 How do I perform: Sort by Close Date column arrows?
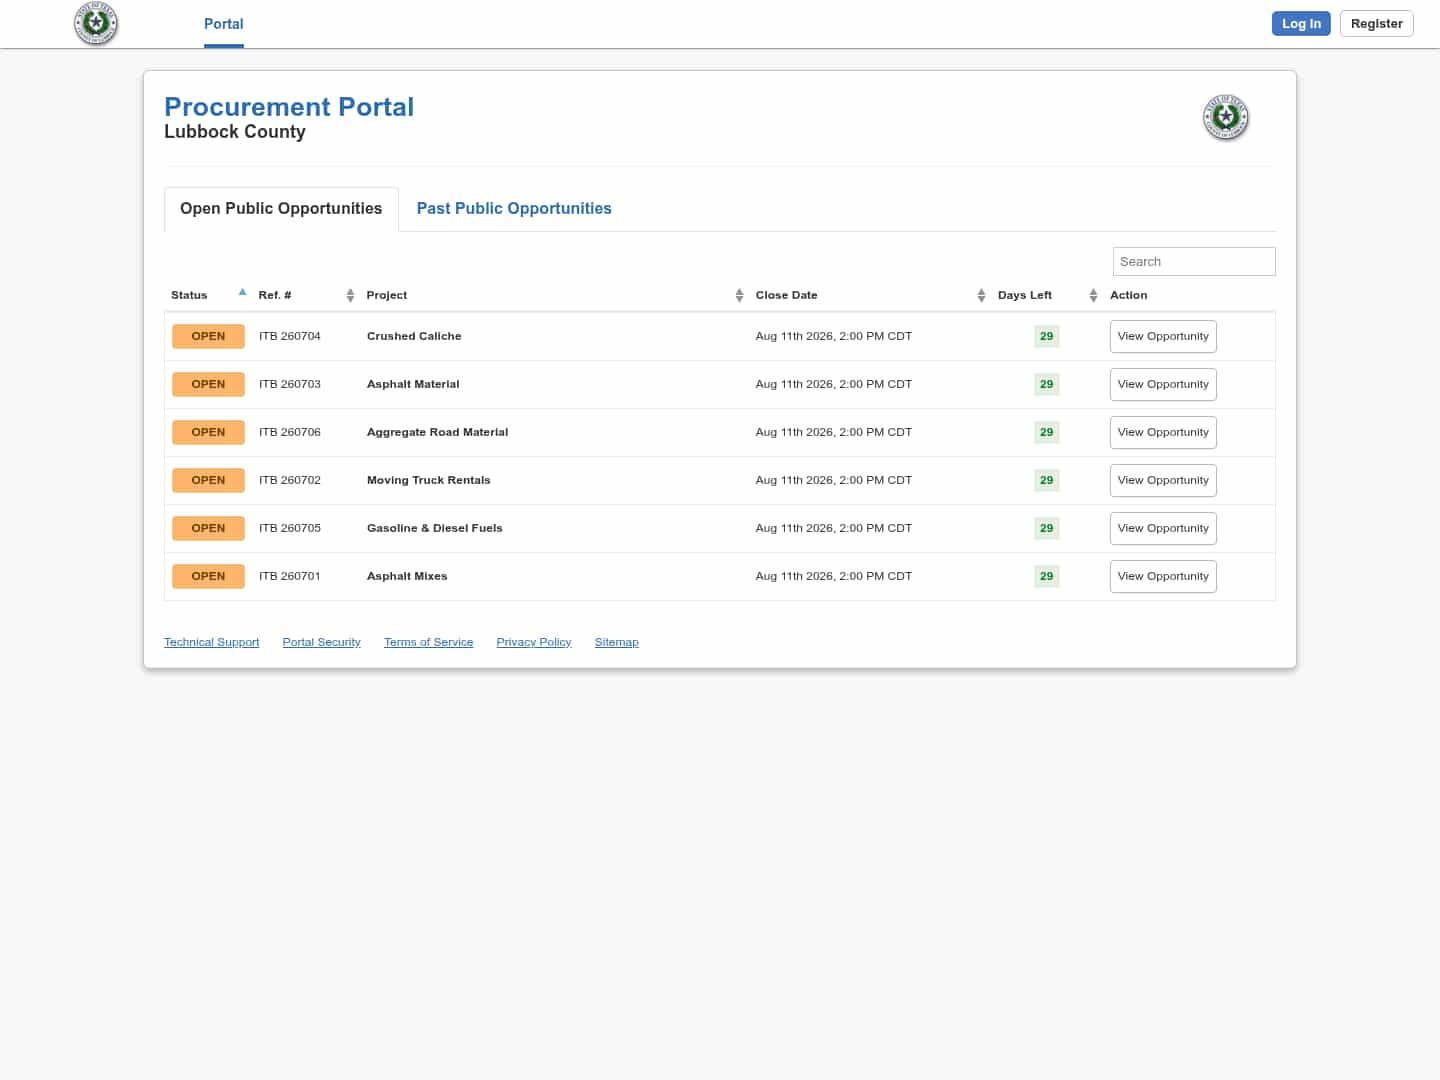tap(981, 295)
